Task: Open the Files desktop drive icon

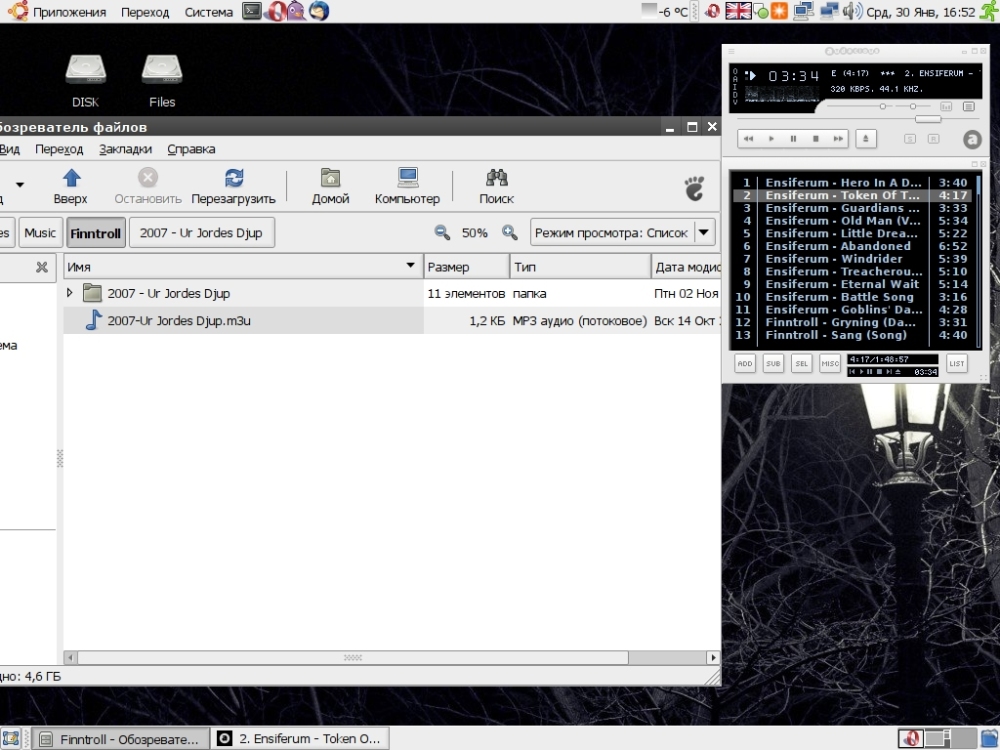Action: pos(162,81)
